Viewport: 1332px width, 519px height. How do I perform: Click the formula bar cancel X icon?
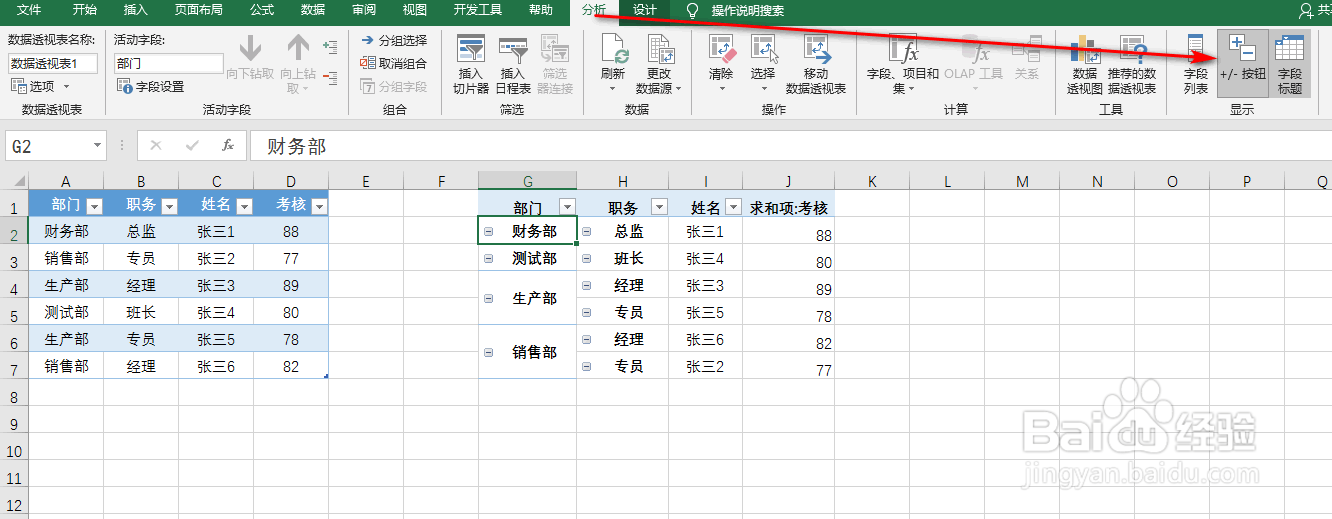(155, 146)
